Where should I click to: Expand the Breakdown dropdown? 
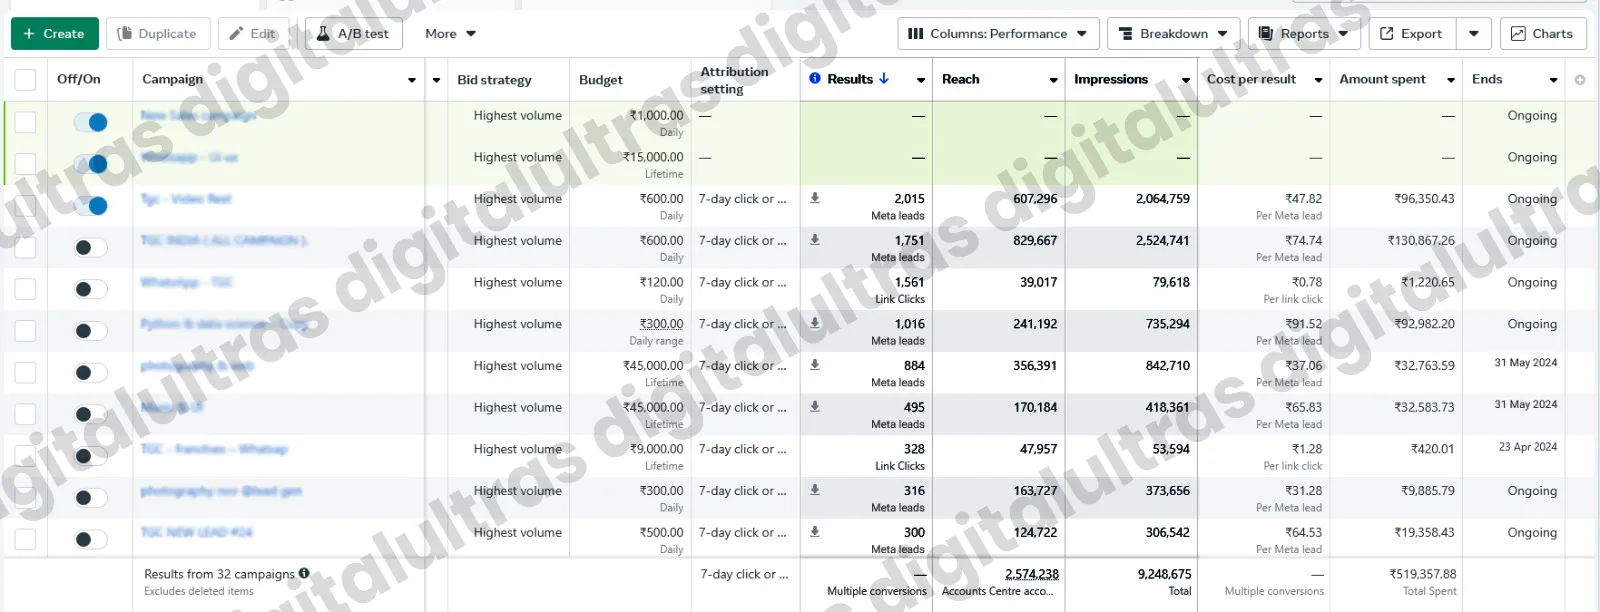point(1173,34)
